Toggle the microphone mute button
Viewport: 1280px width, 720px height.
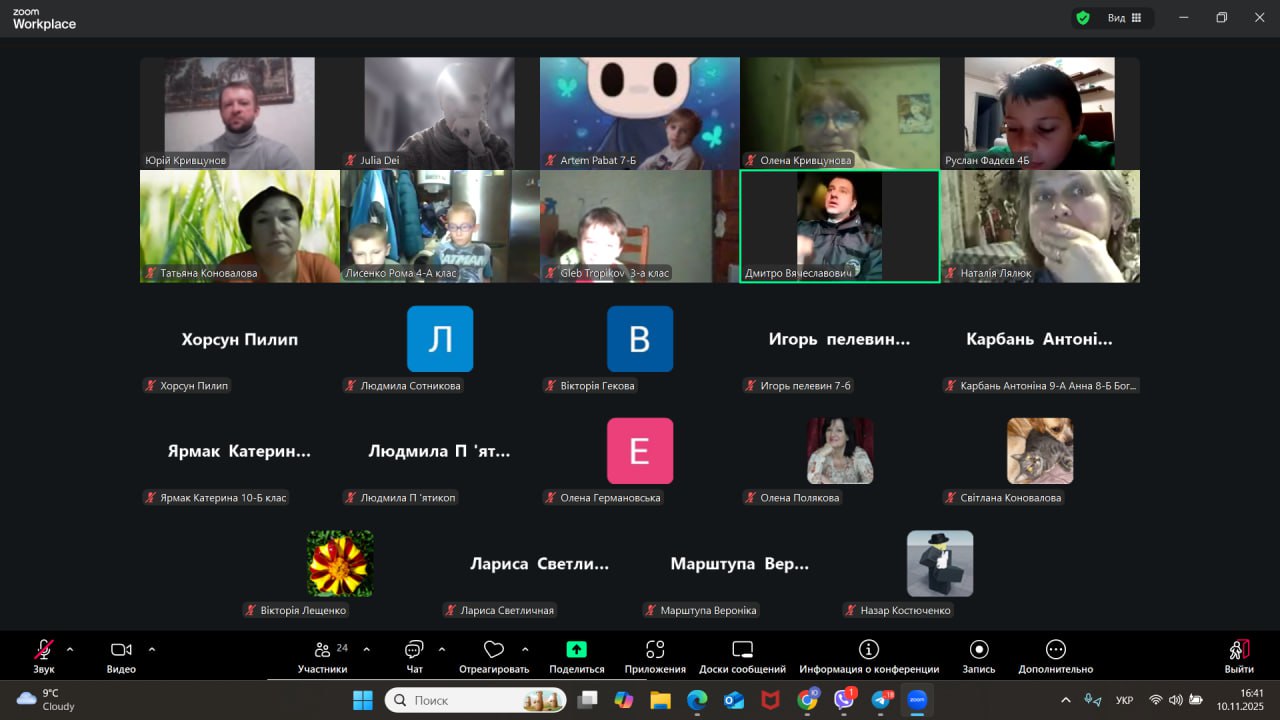[44, 650]
